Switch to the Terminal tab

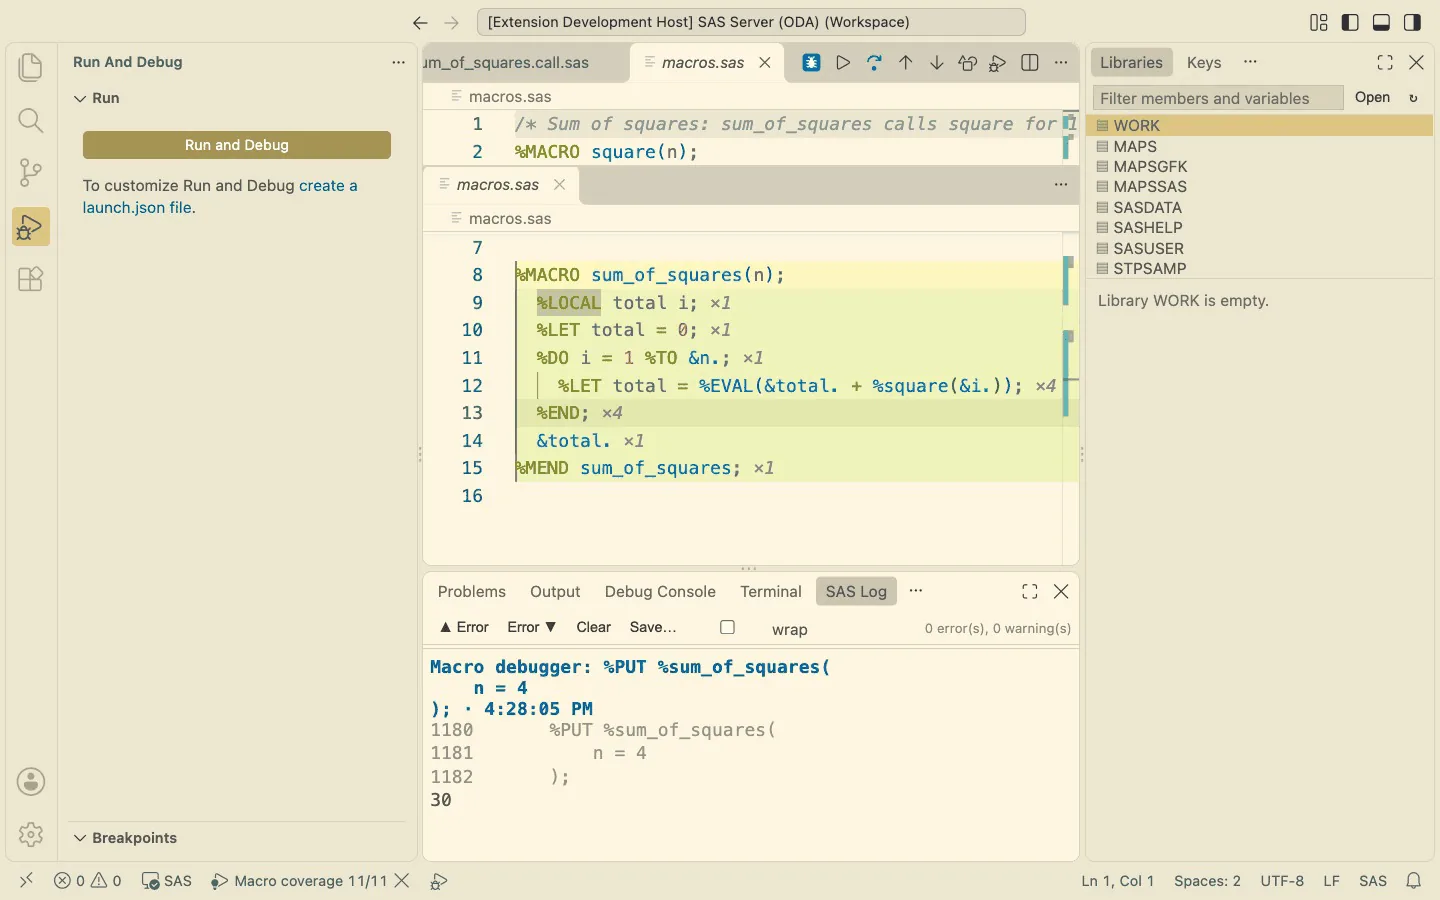point(771,592)
